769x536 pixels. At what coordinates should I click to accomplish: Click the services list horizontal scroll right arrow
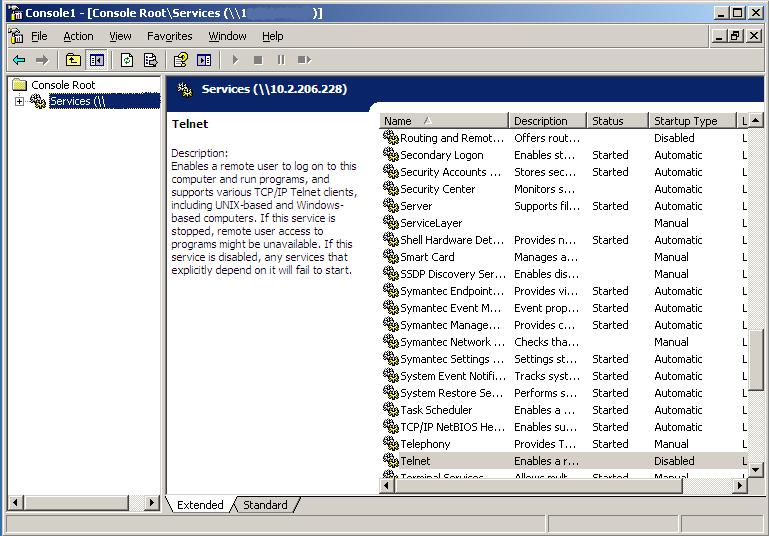click(x=740, y=485)
